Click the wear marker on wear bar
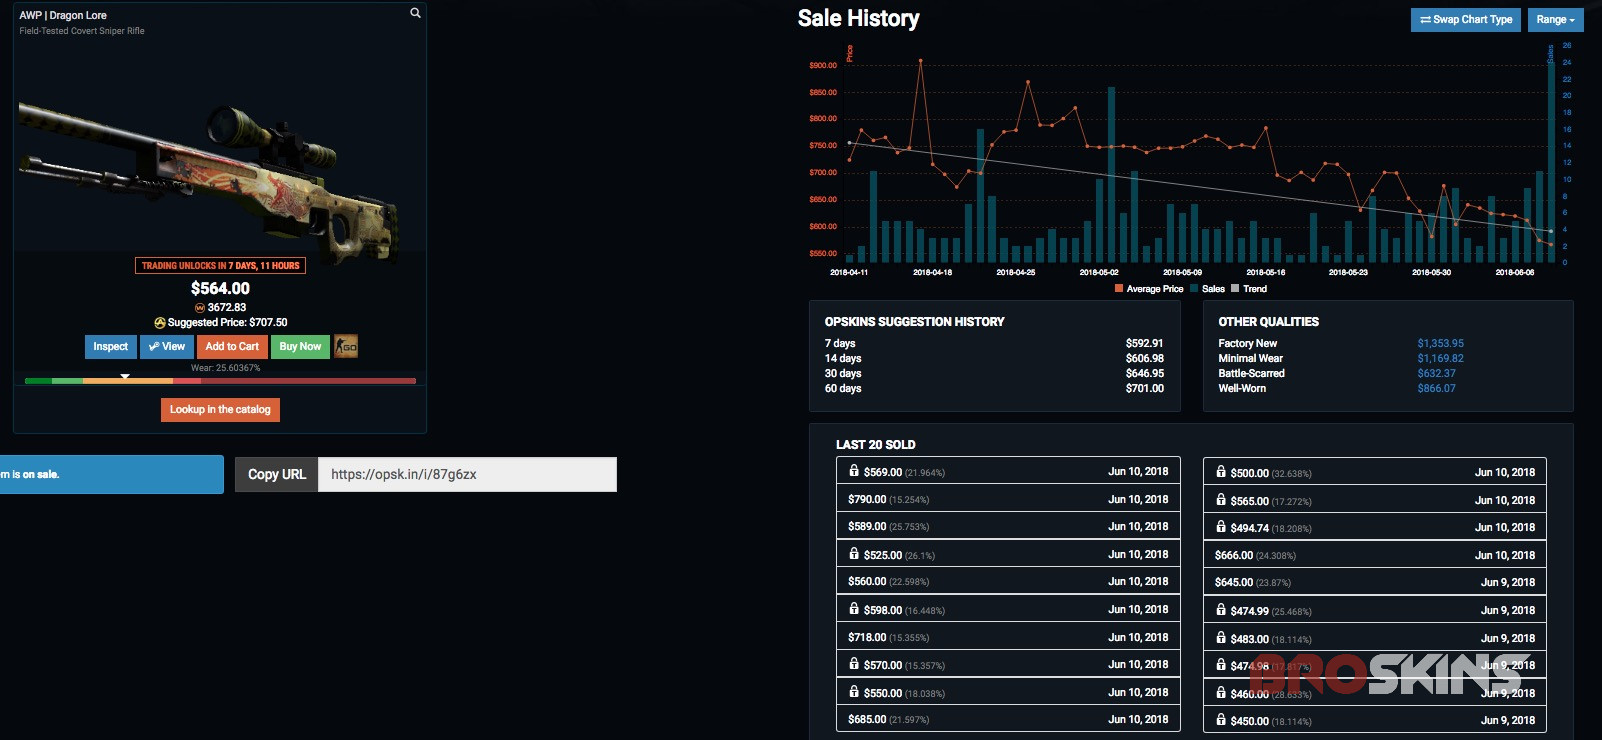This screenshot has width=1602, height=740. click(x=125, y=376)
